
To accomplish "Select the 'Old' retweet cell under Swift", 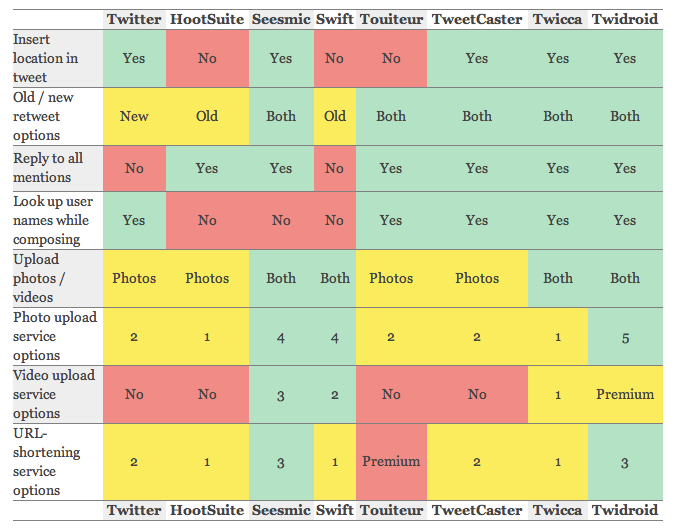I will 335,116.
